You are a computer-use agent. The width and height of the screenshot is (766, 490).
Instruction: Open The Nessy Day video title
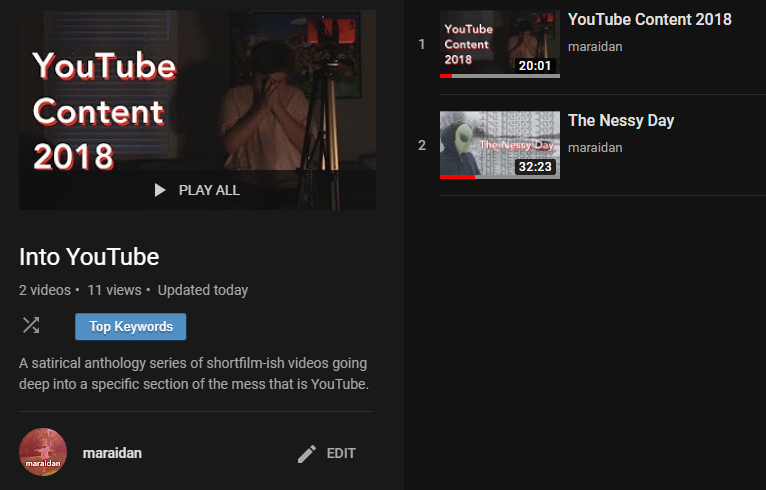coord(621,120)
